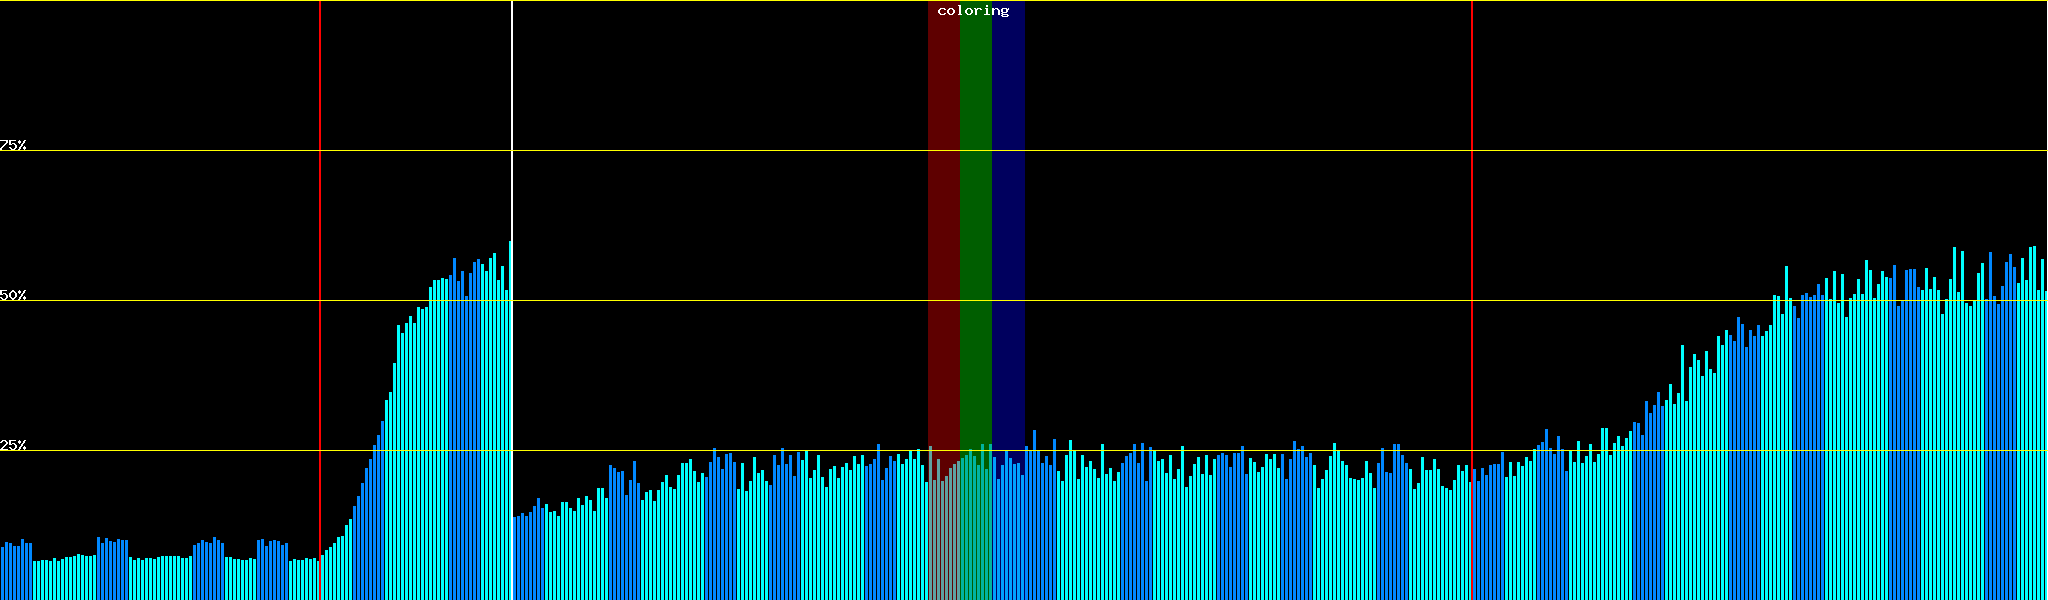Click the "coloring" label at top
The height and width of the screenshot is (600, 2048).
click(x=973, y=11)
